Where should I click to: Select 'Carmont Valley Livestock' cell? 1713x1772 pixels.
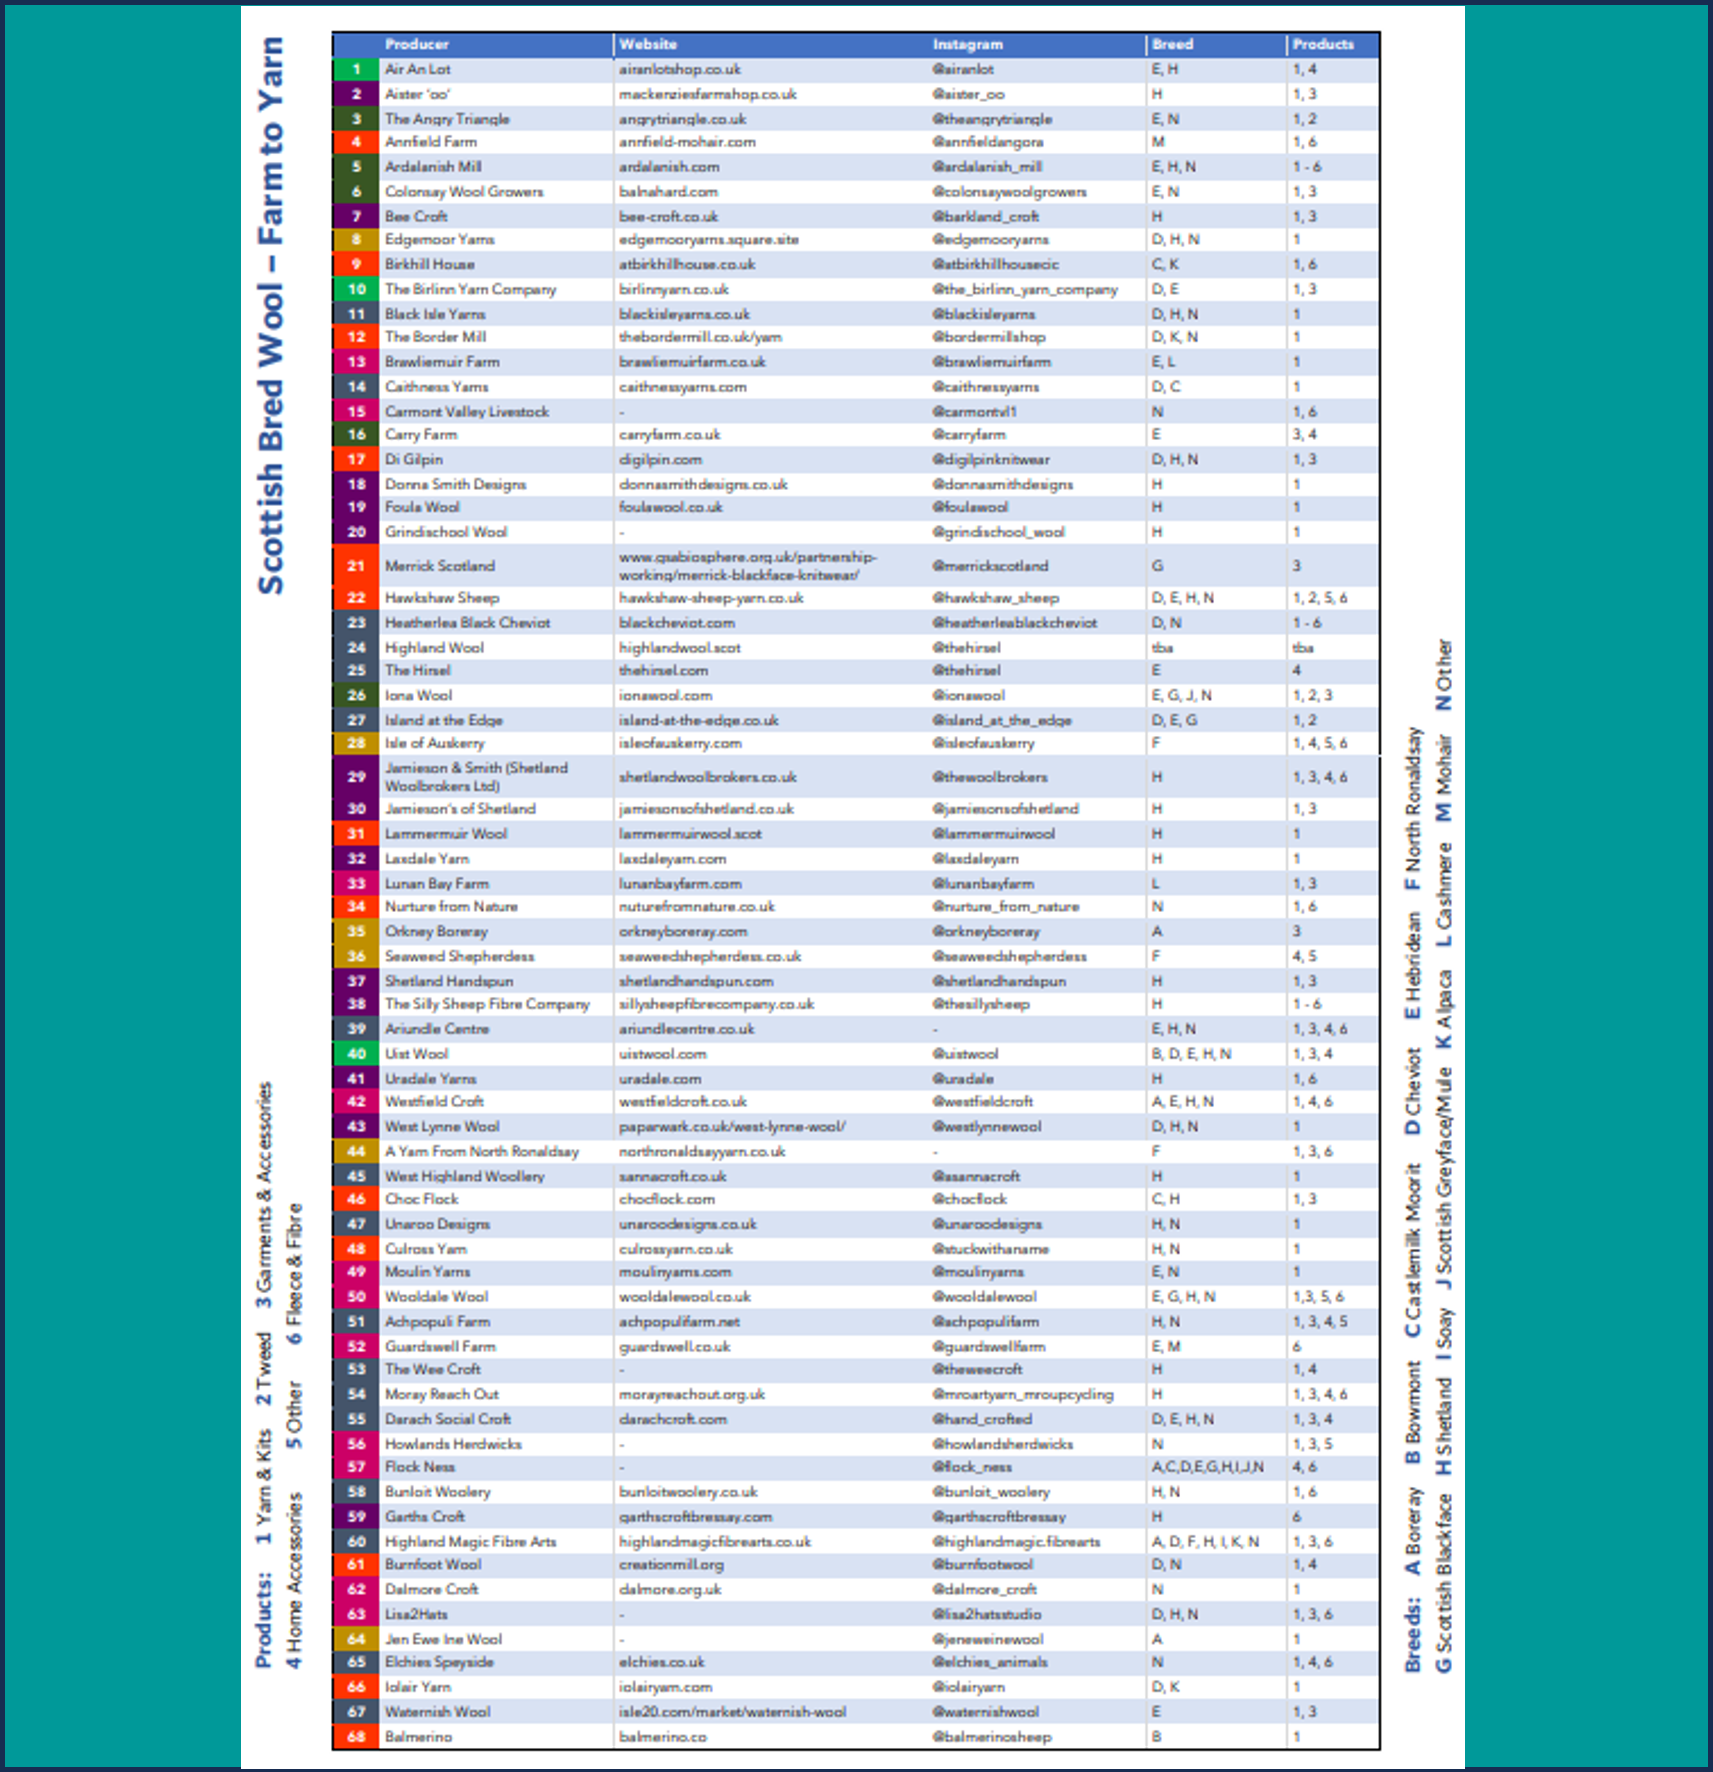(466, 411)
